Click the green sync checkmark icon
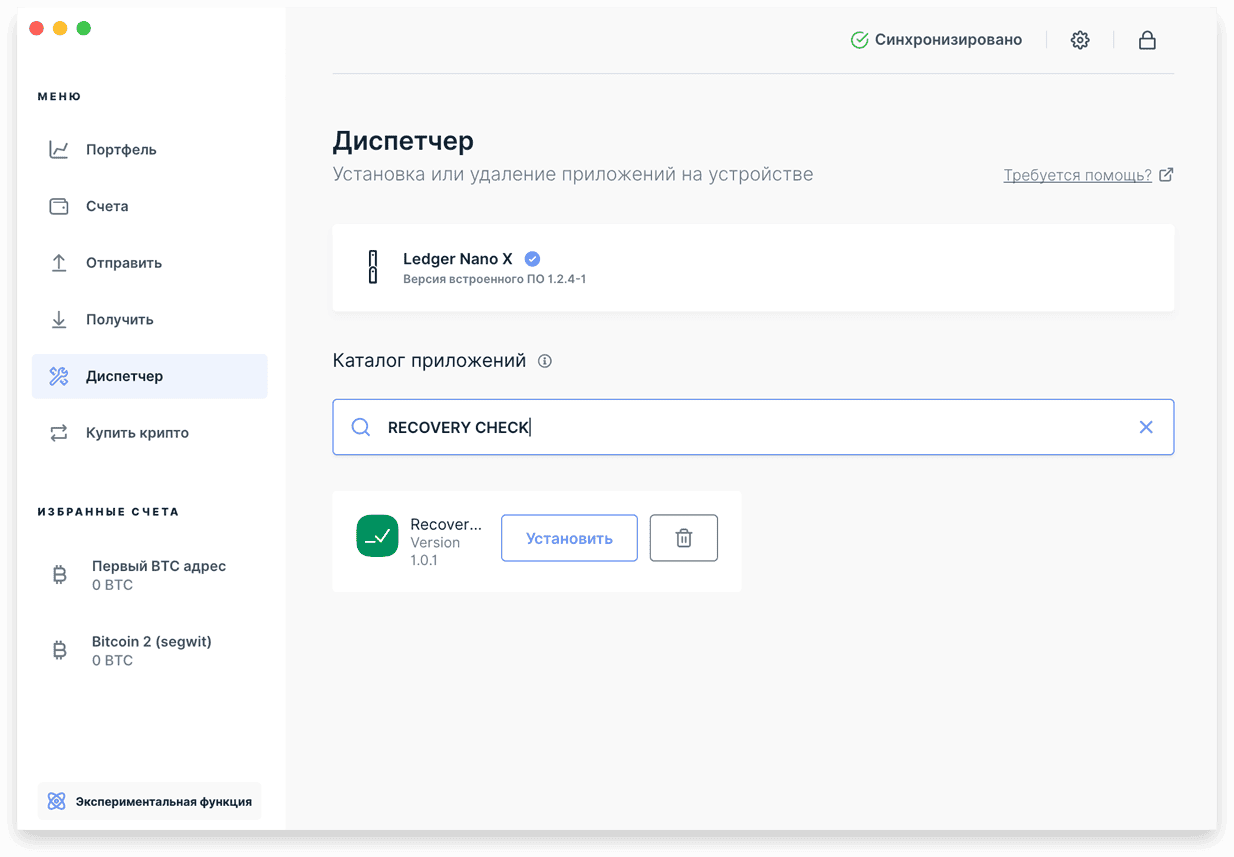The height and width of the screenshot is (857, 1234). [x=859, y=40]
